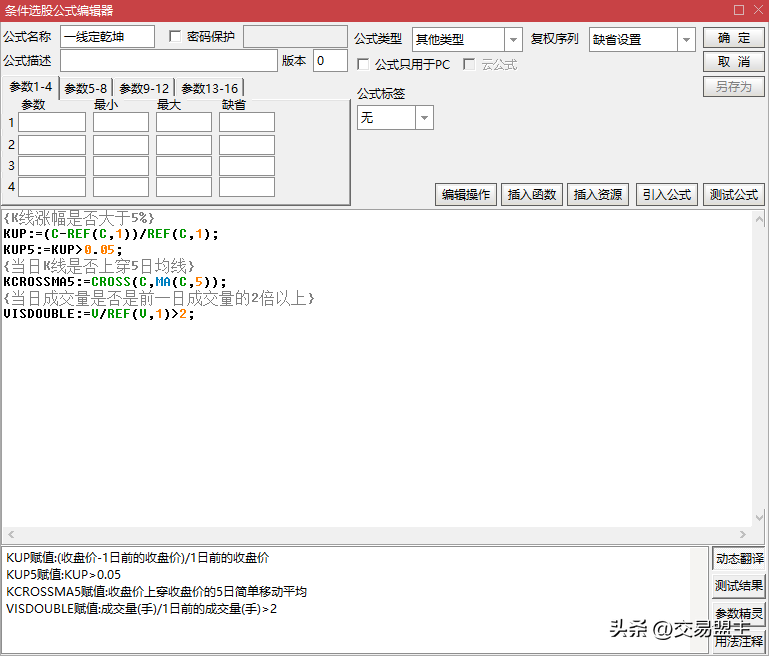Open the 参数13-16 tab
Image resolution: width=769 pixels, height=656 pixels.
coord(209,88)
